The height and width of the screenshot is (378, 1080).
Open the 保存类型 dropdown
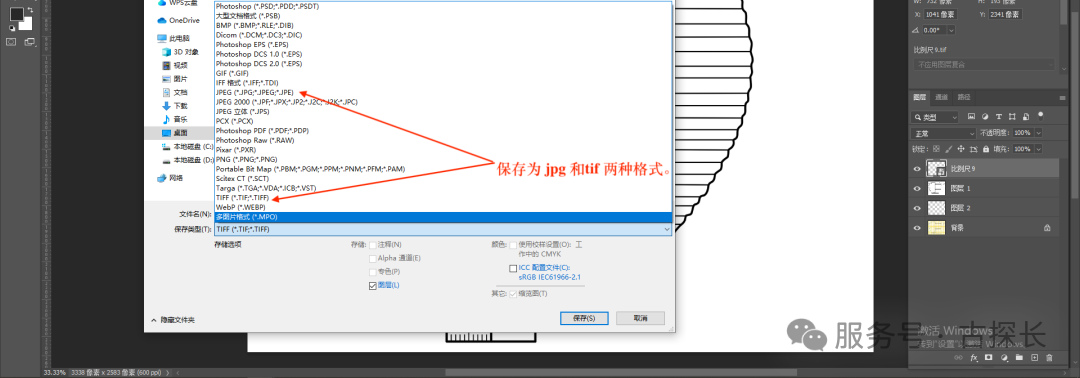[443, 229]
